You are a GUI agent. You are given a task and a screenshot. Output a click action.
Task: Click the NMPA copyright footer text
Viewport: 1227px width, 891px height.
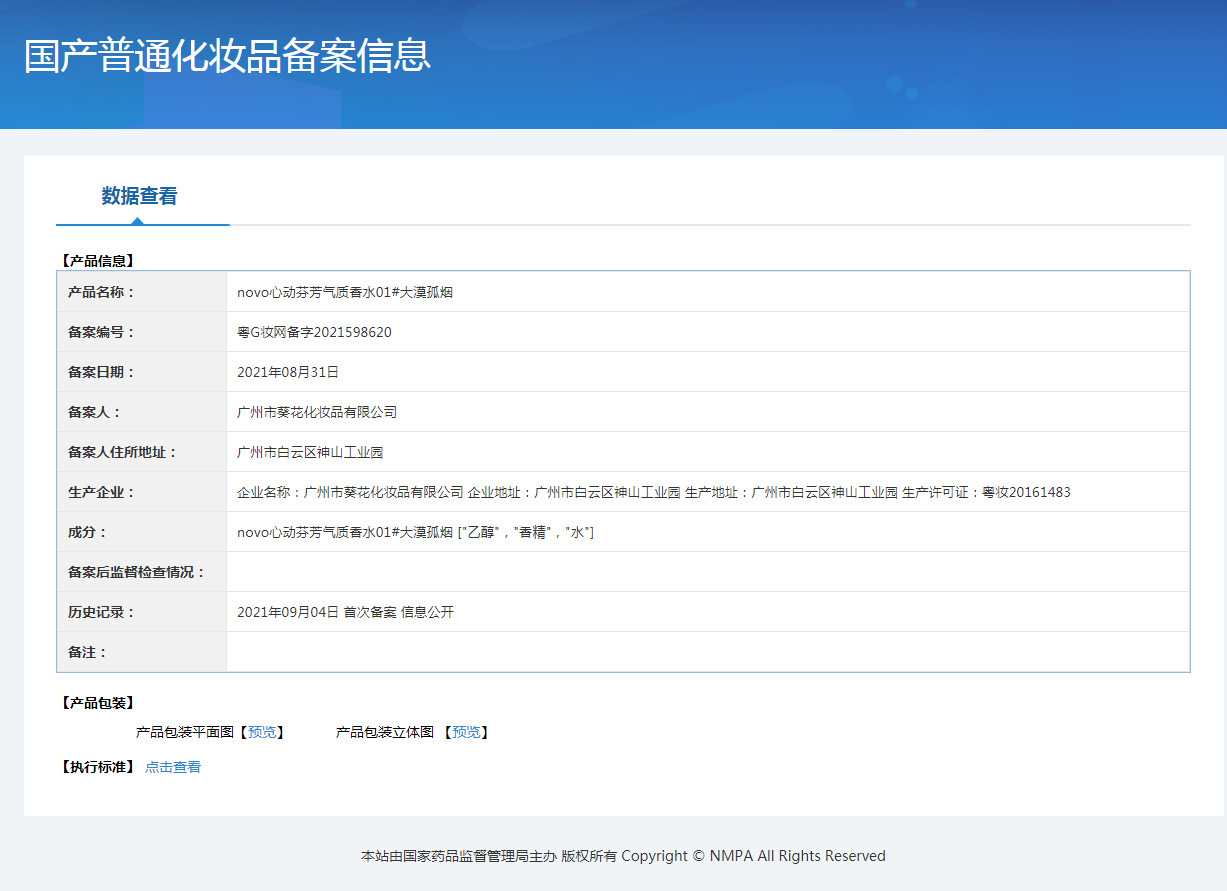623,856
